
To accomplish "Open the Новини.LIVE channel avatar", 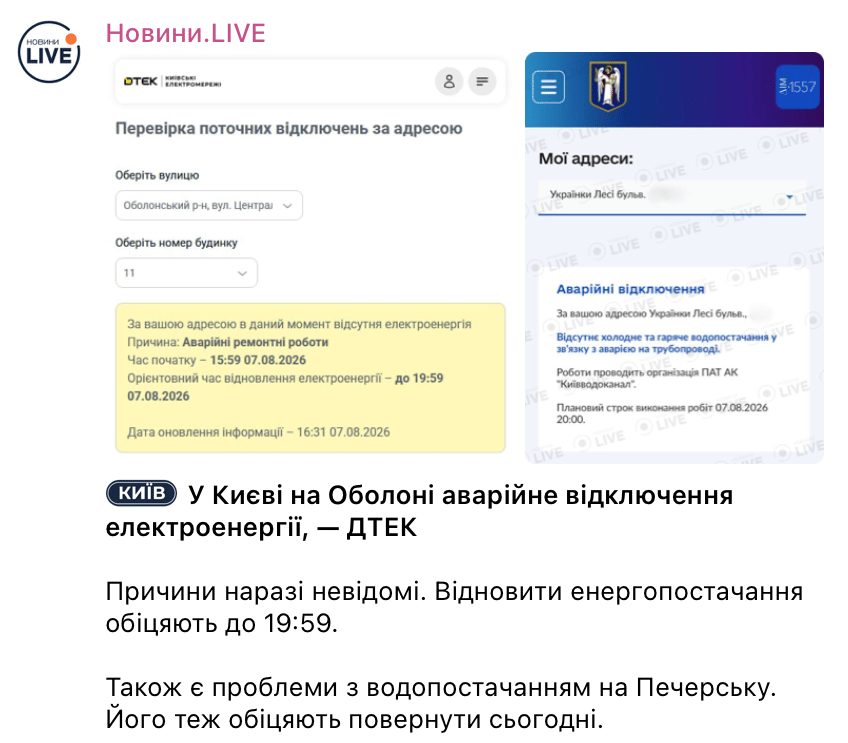I will coord(49,52).
